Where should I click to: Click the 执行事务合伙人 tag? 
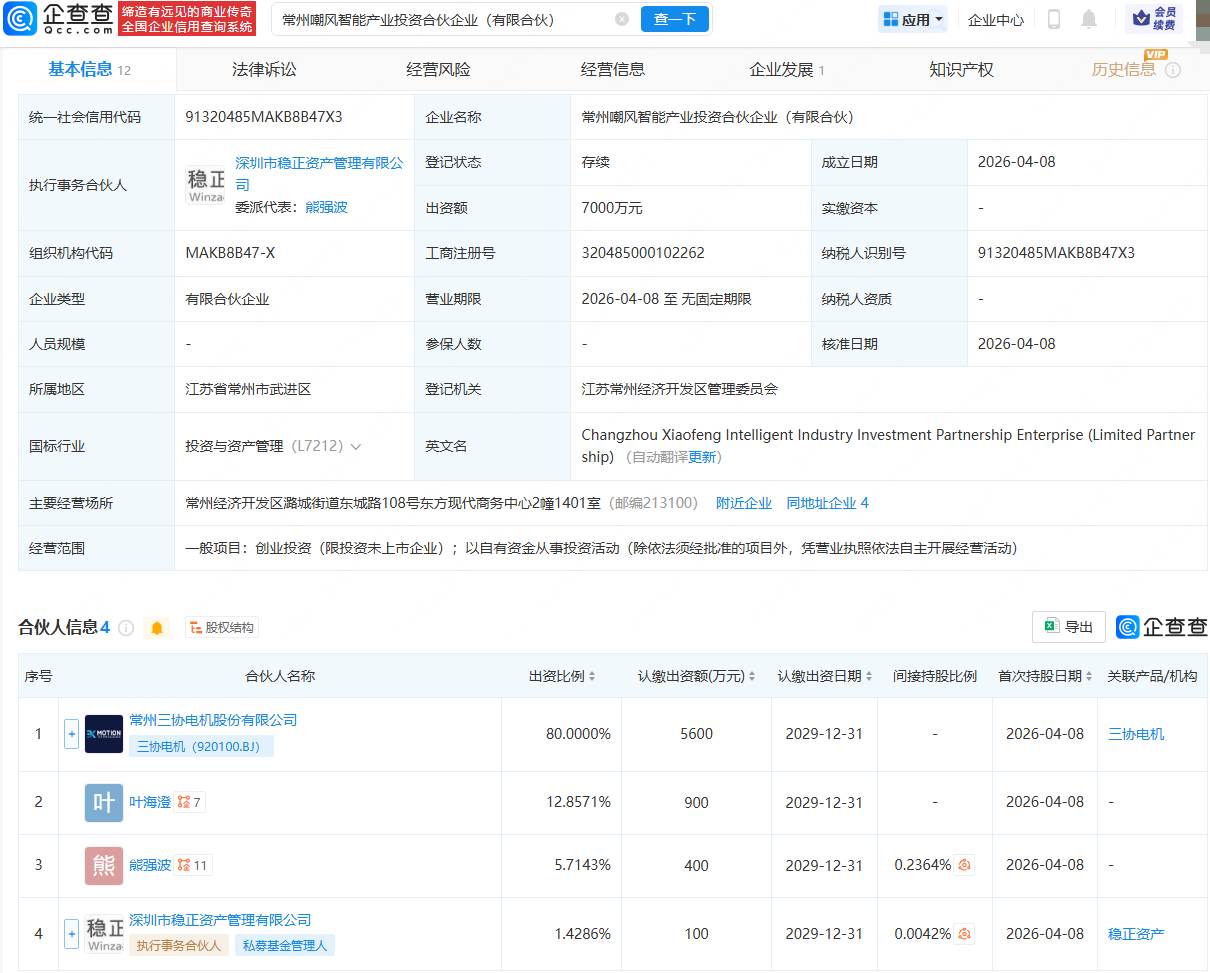[178, 945]
